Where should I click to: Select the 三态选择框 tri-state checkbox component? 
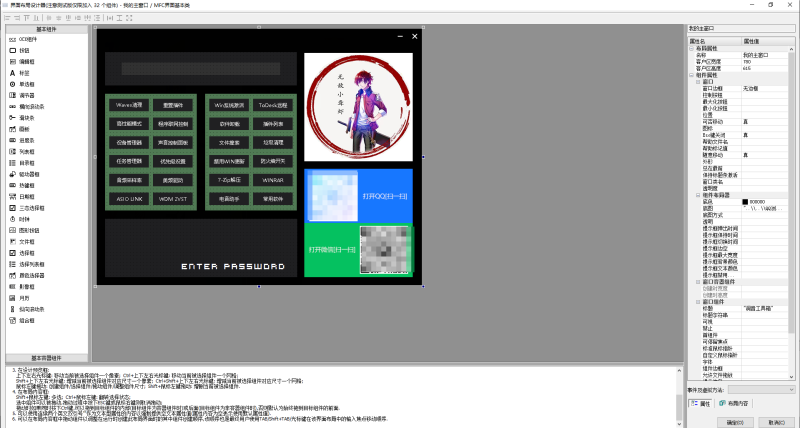coord(27,208)
